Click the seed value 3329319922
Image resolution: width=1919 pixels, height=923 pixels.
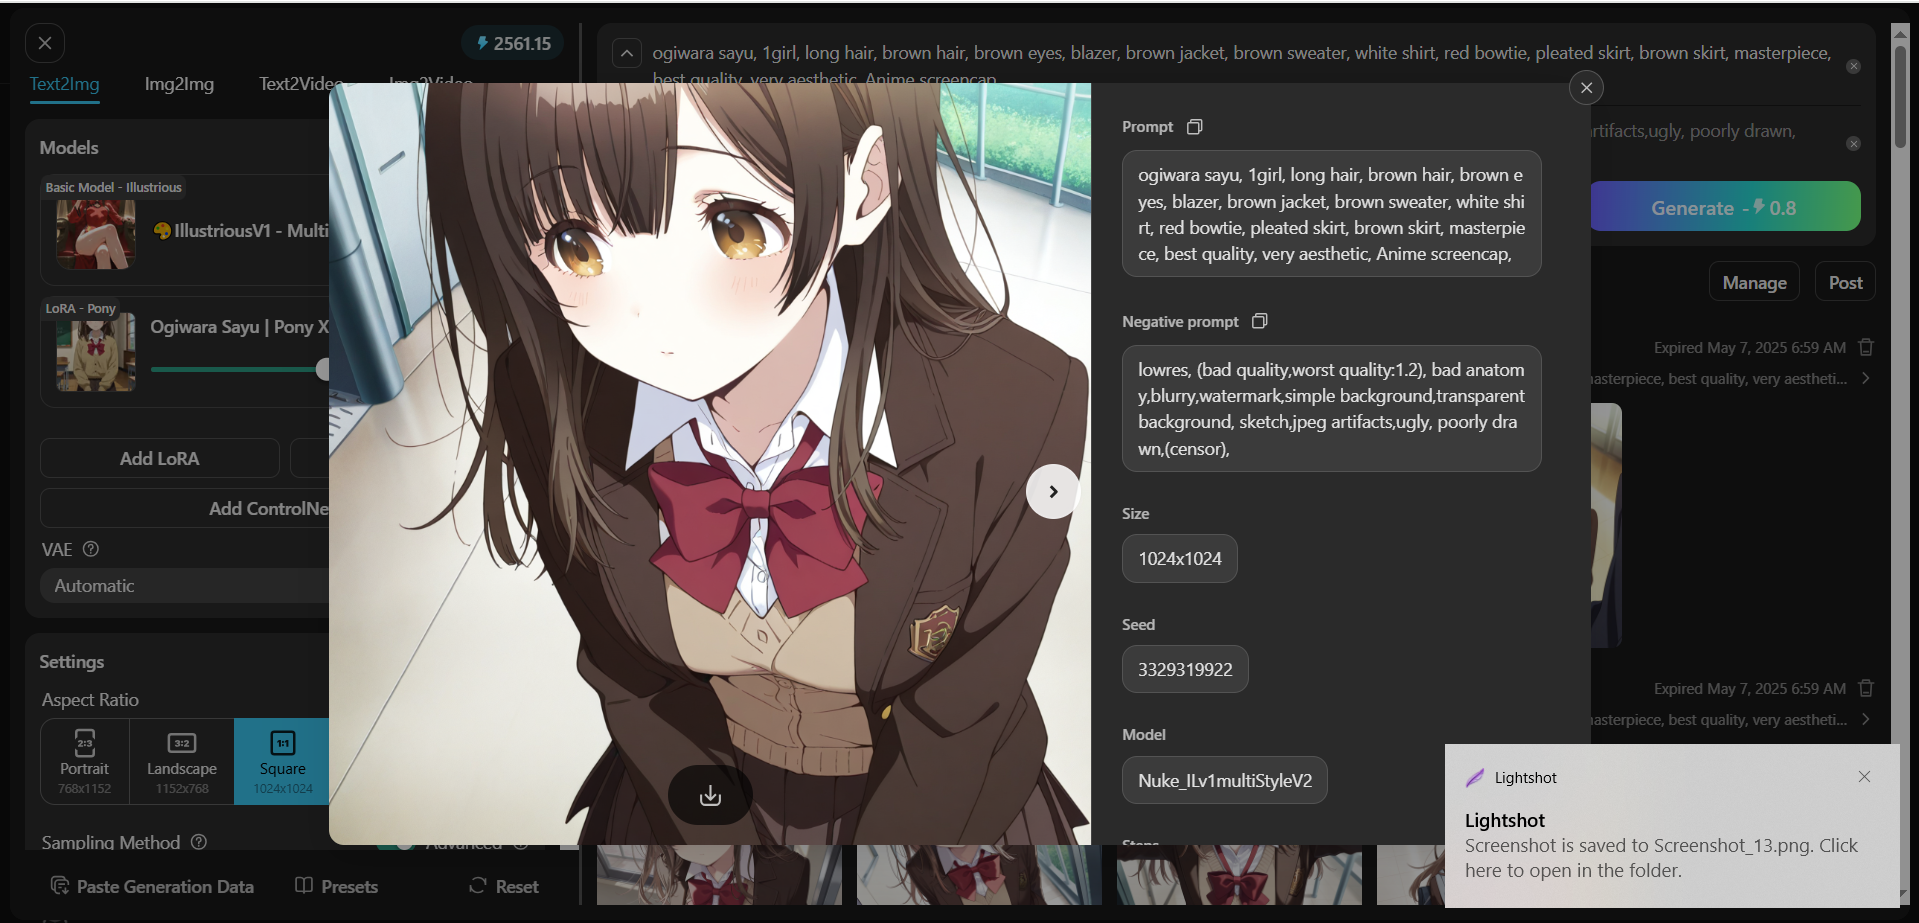coord(1185,669)
